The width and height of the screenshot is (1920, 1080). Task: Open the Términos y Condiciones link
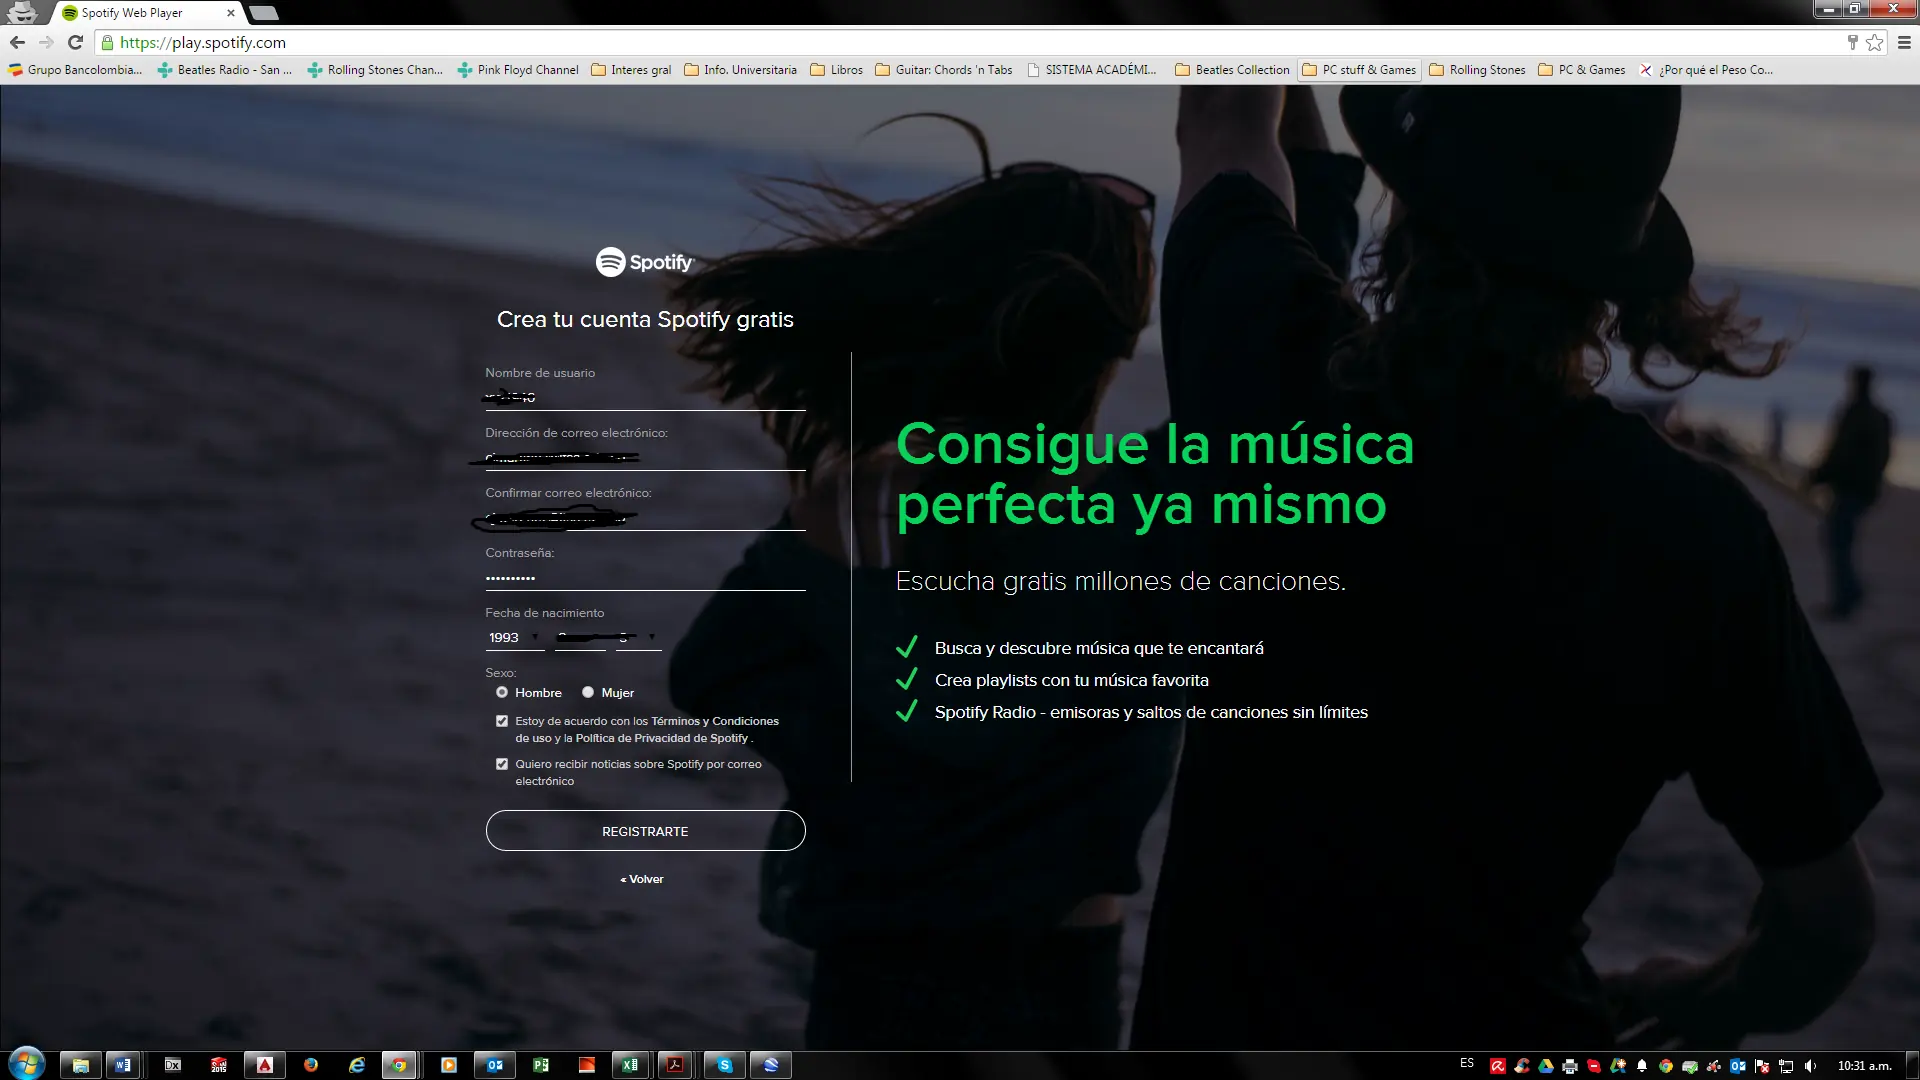point(715,721)
